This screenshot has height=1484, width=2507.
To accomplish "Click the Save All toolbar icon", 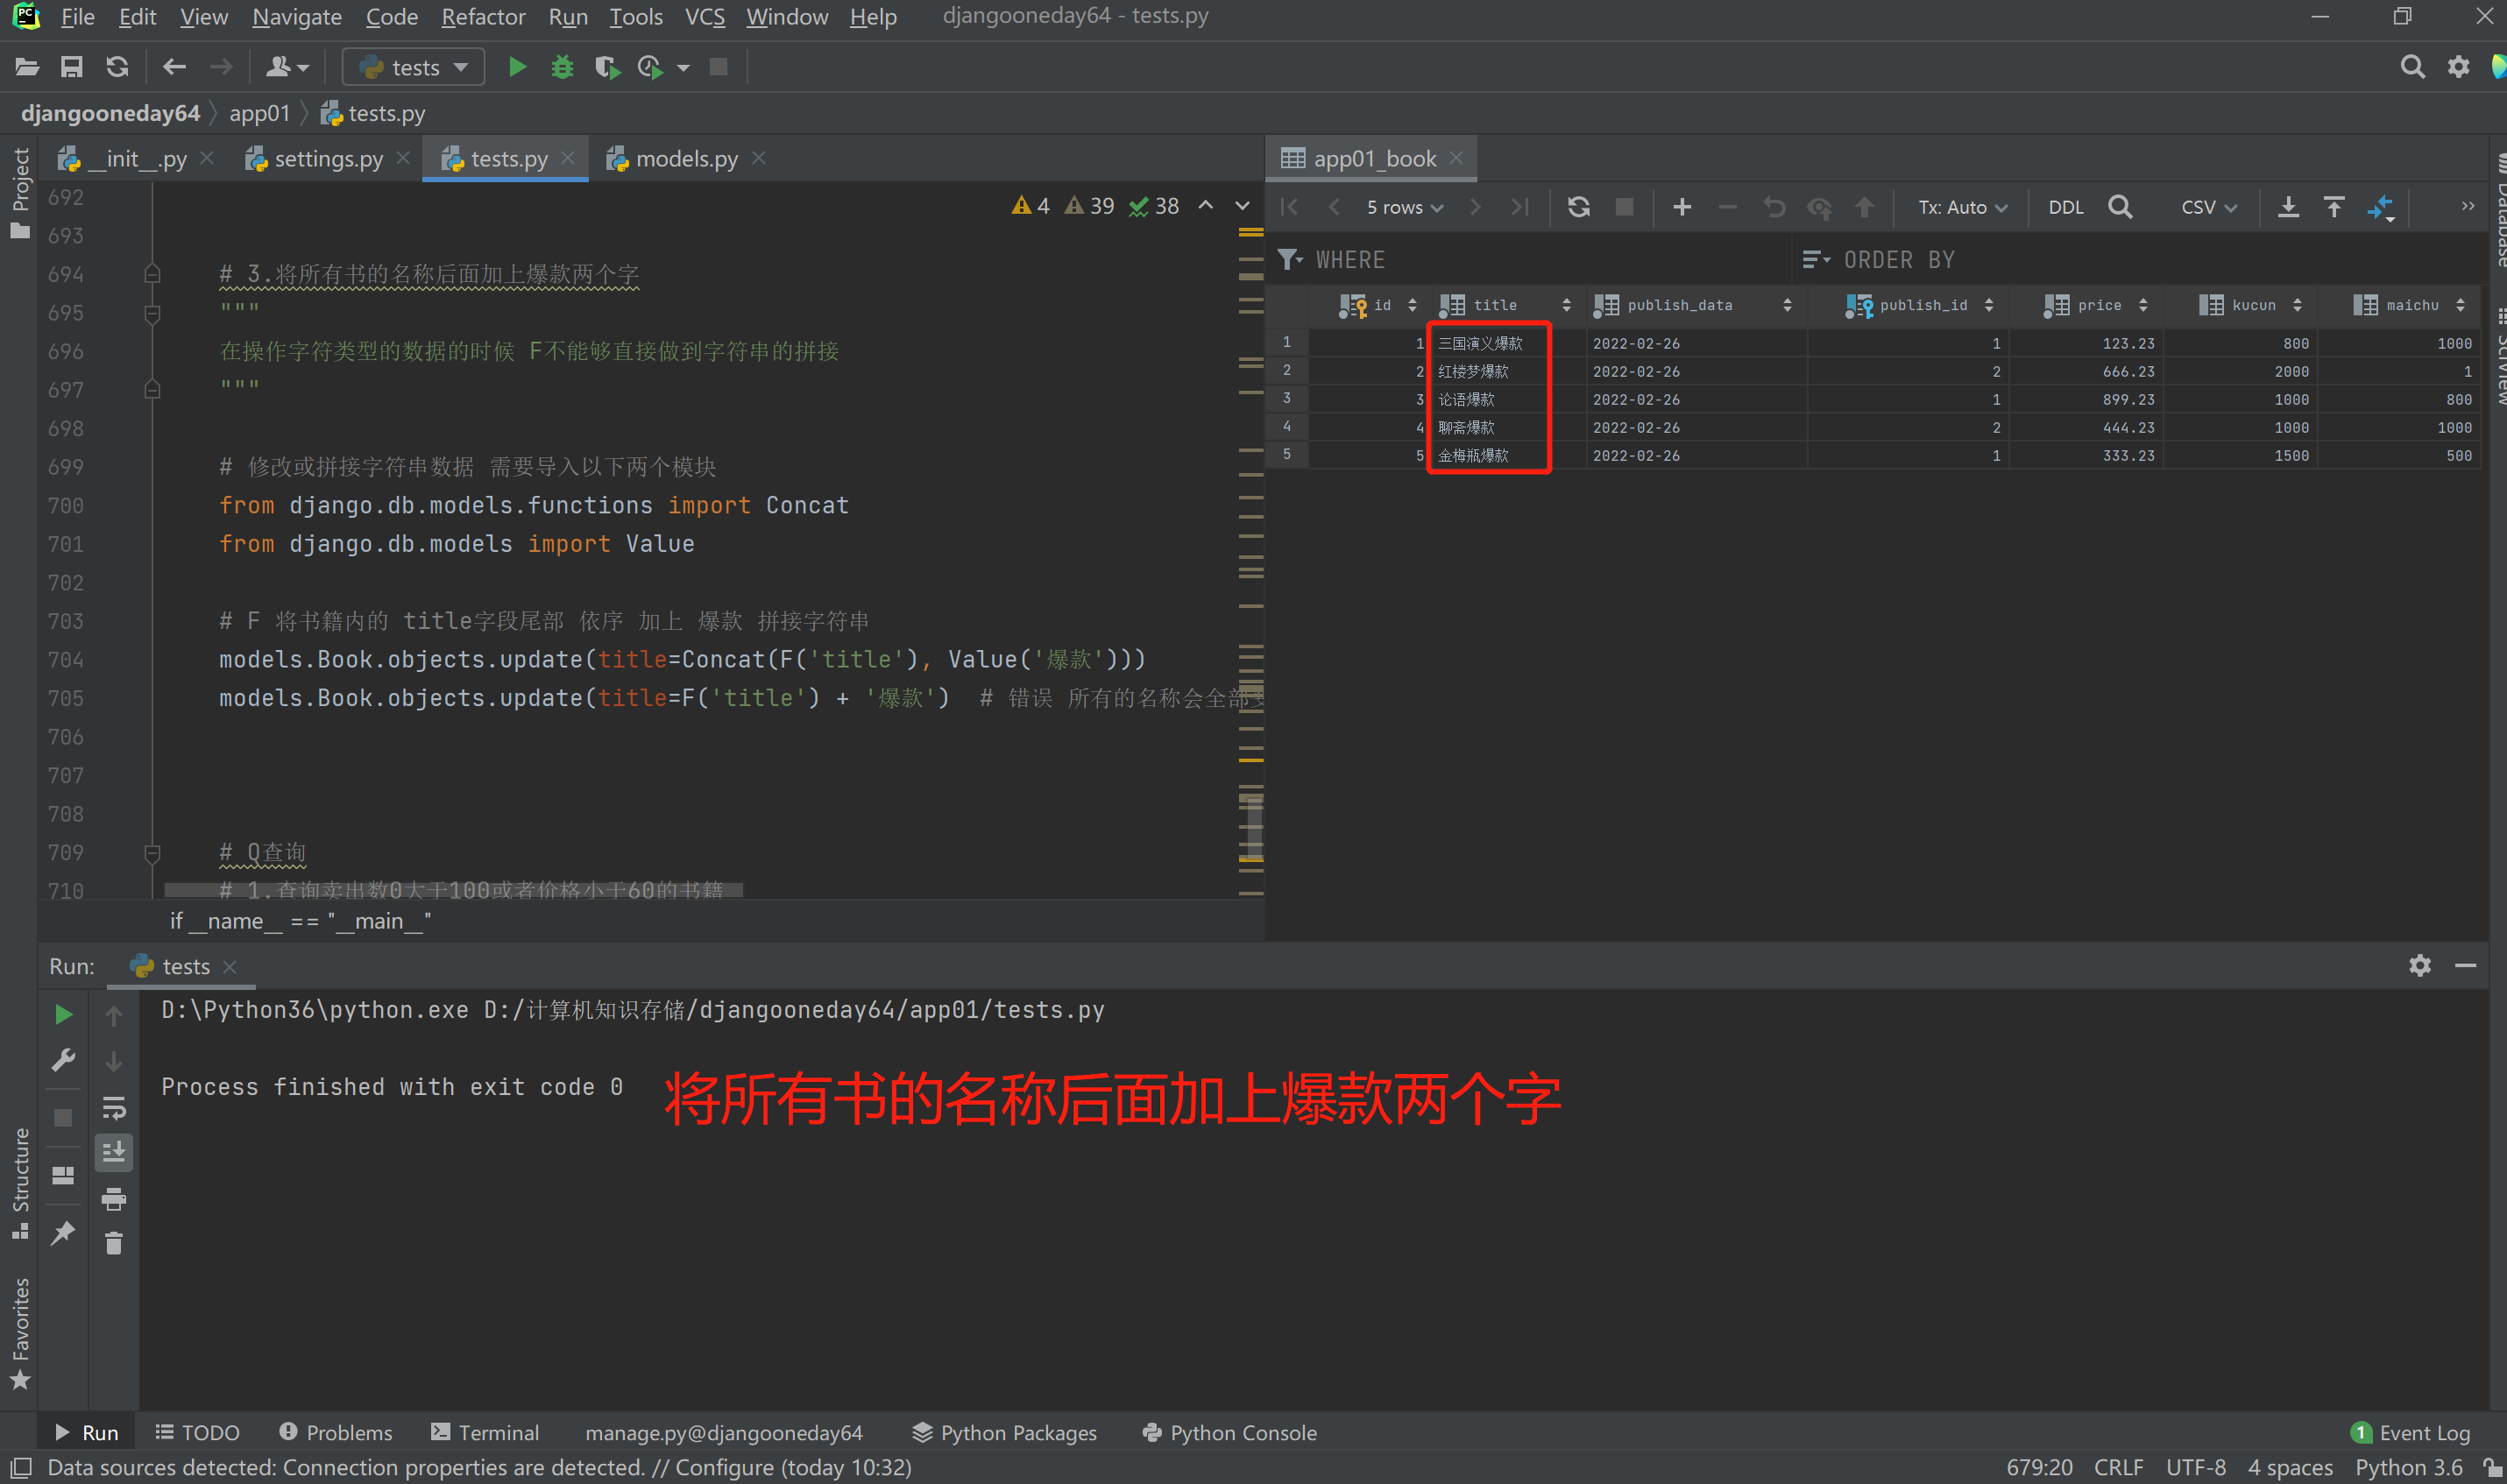I will click(71, 67).
